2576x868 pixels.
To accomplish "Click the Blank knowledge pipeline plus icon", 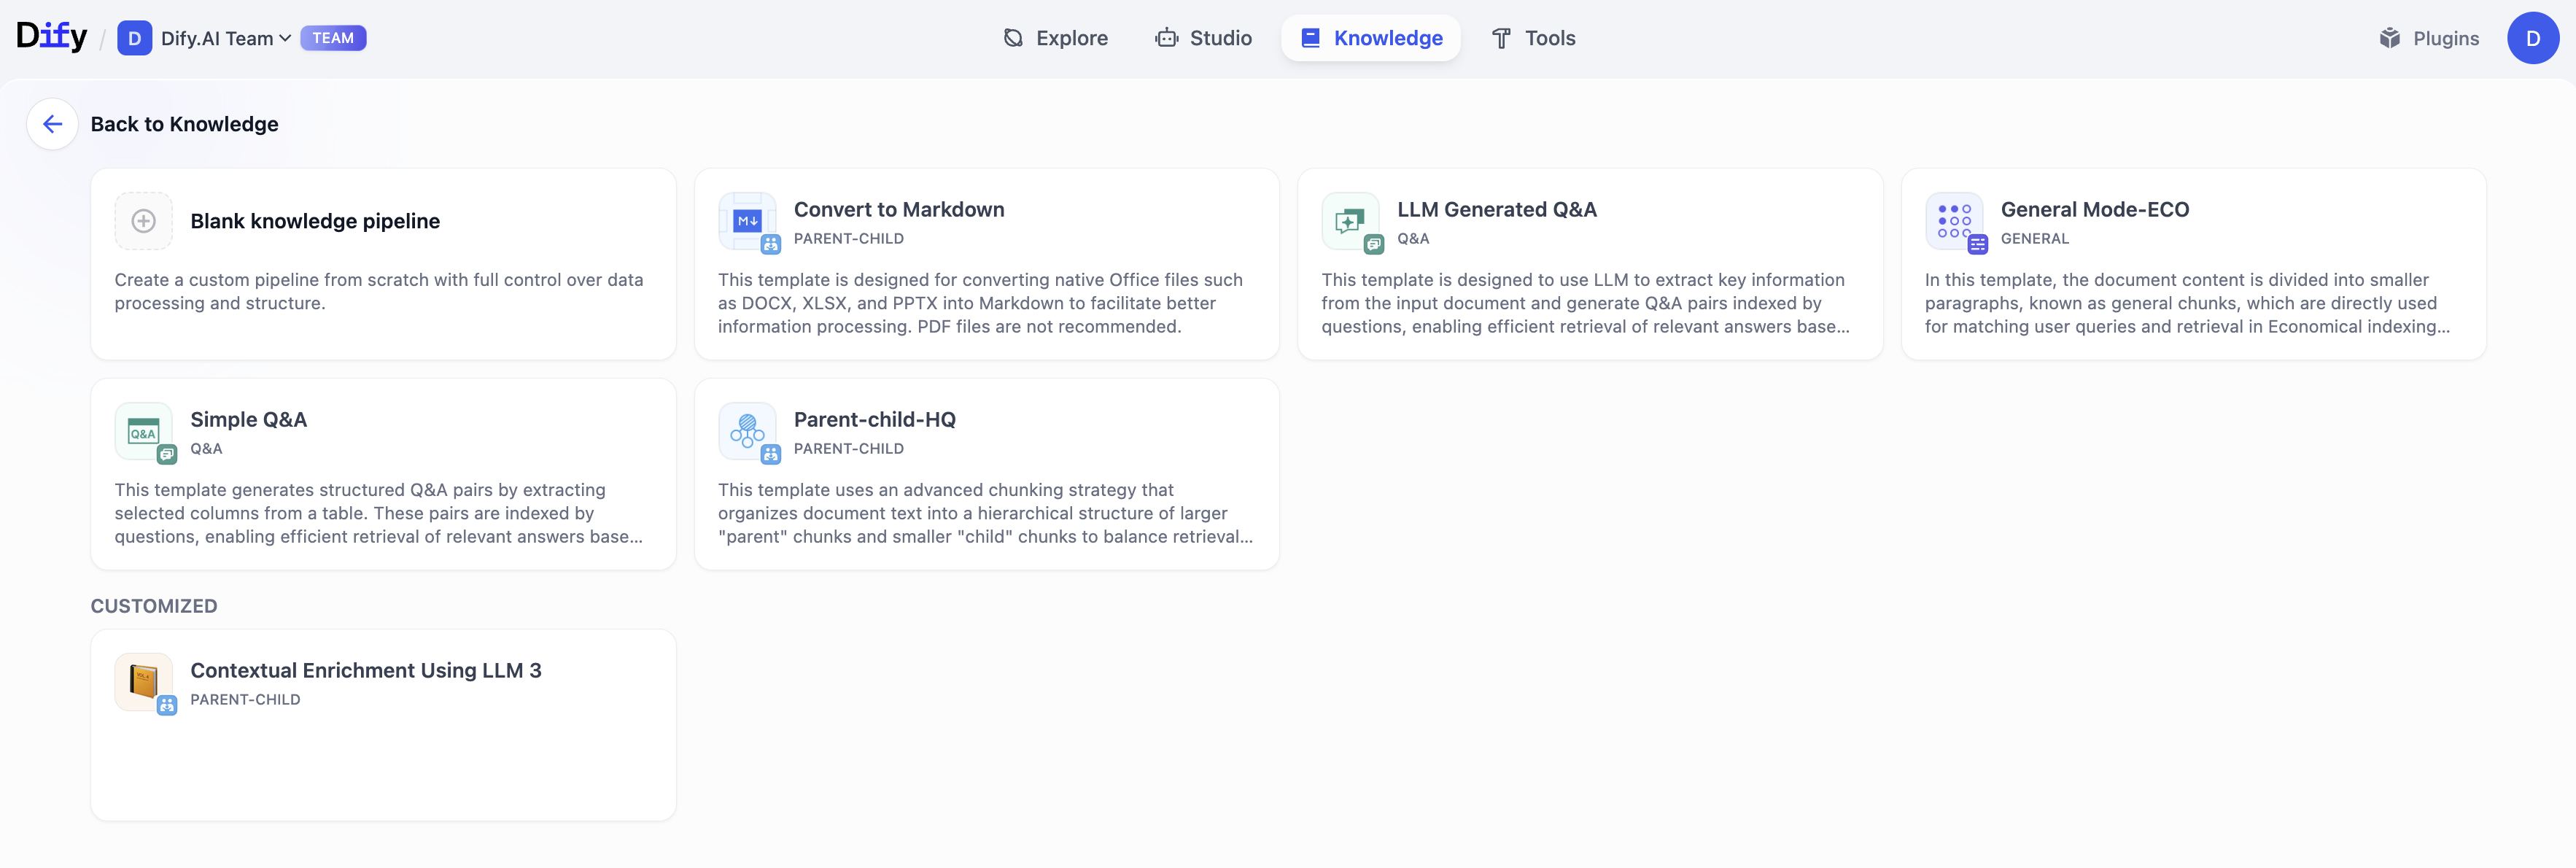I will pyautogui.click(x=143, y=221).
